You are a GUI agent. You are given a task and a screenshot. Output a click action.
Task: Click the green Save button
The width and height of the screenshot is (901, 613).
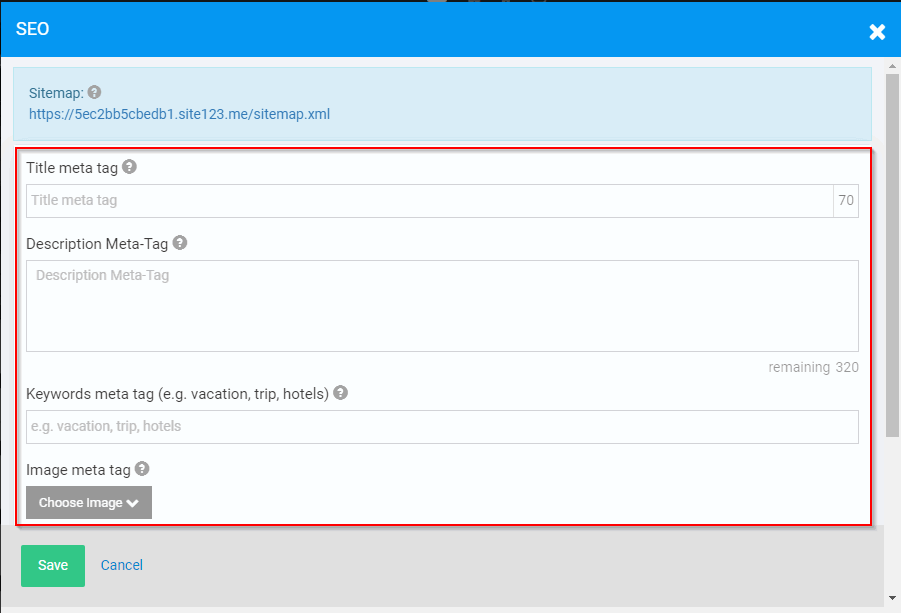(53, 566)
